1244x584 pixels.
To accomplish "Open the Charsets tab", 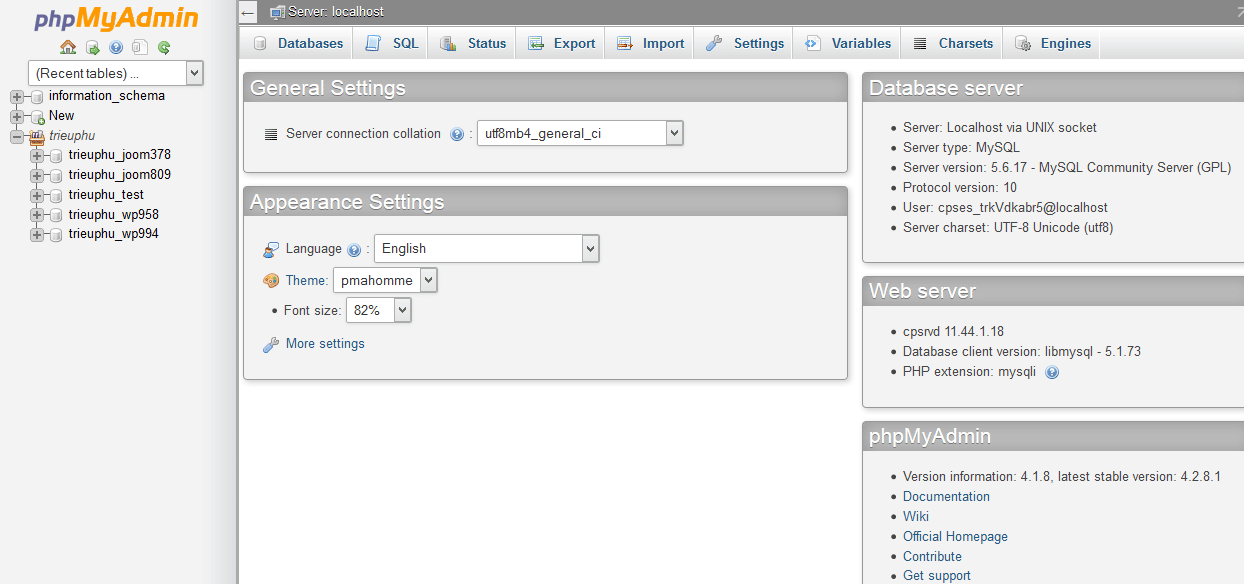I will (x=953, y=43).
